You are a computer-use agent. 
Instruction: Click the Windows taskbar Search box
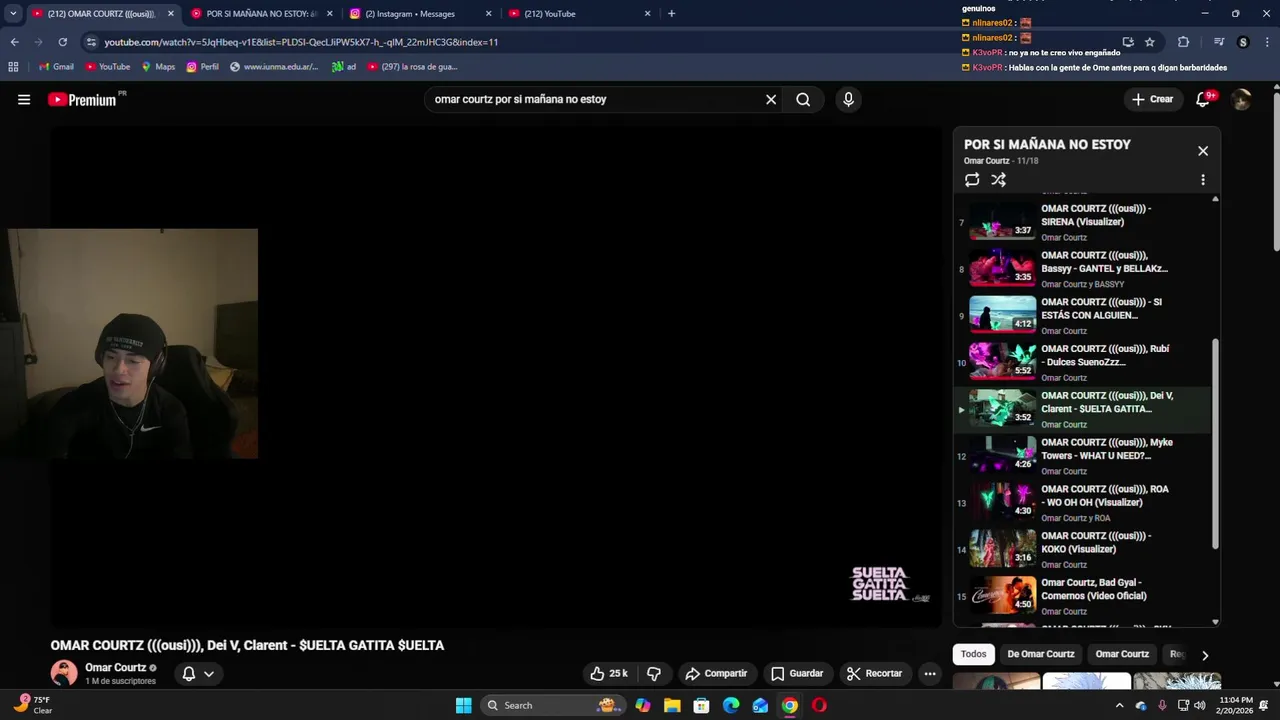pos(554,705)
